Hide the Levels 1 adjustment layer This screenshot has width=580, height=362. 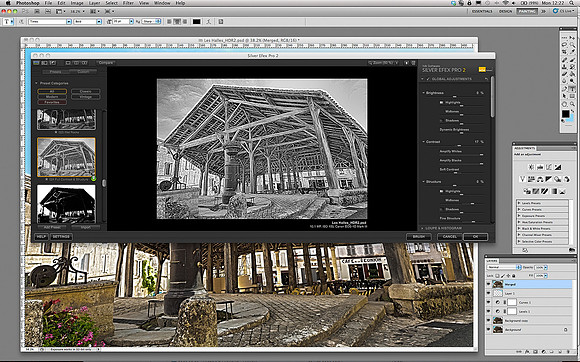tap(489, 311)
